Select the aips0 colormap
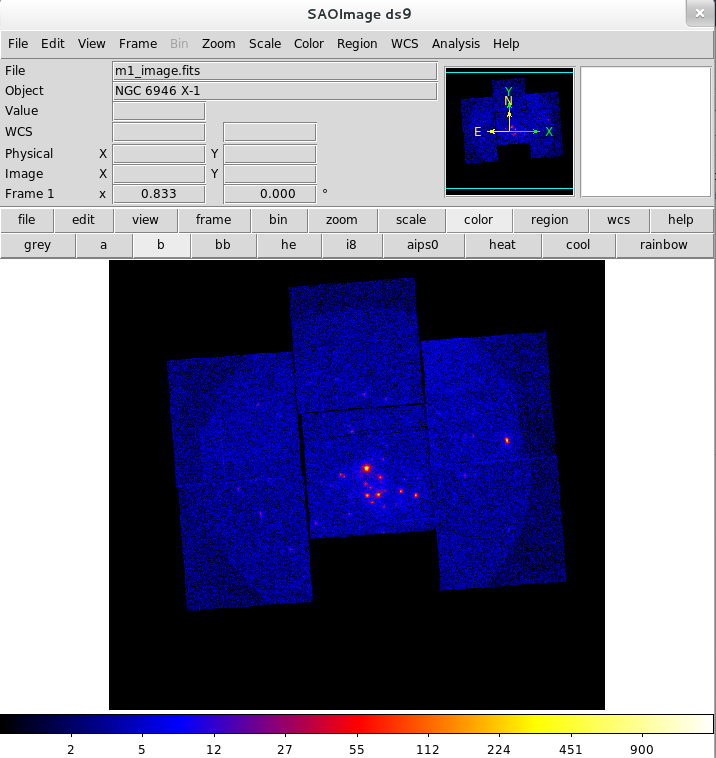Viewport: 716px width, 758px height. pos(423,245)
